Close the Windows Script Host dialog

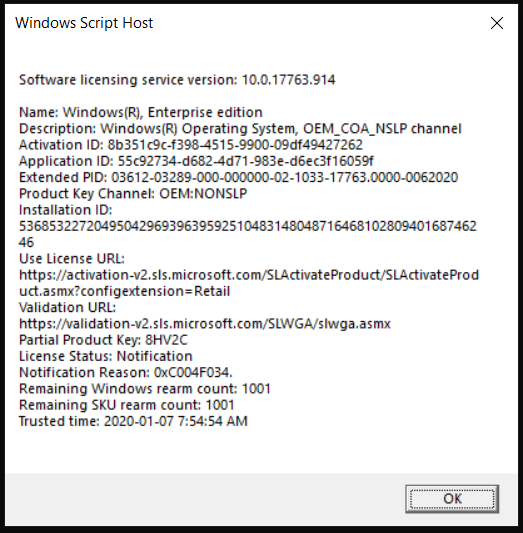tap(496, 23)
